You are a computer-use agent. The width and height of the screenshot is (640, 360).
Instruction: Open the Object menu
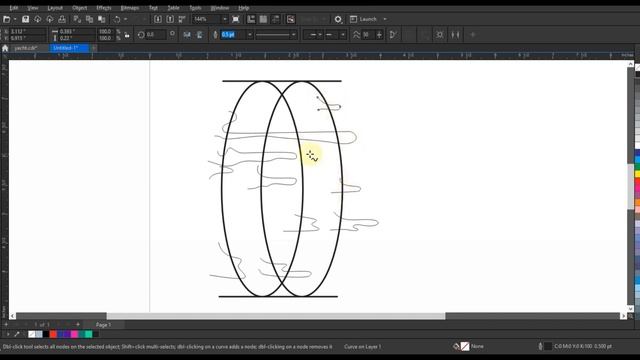[x=79, y=8]
